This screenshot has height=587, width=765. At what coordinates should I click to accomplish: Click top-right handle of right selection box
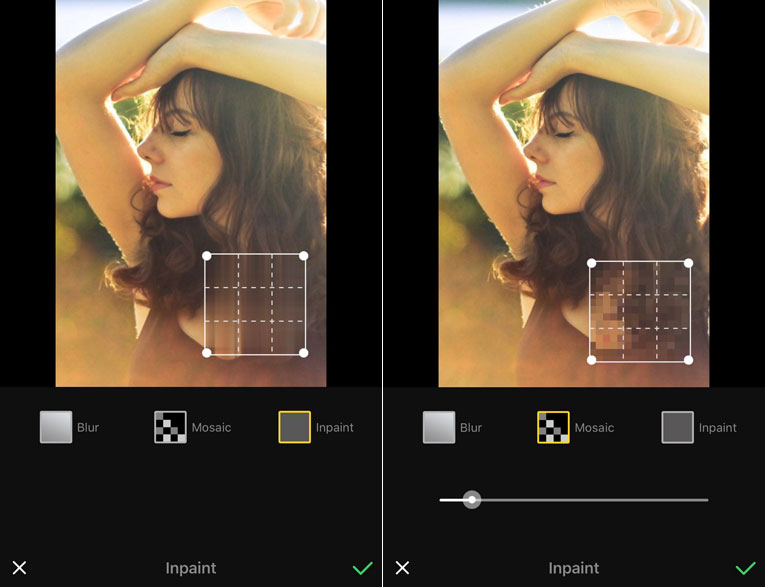[688, 263]
